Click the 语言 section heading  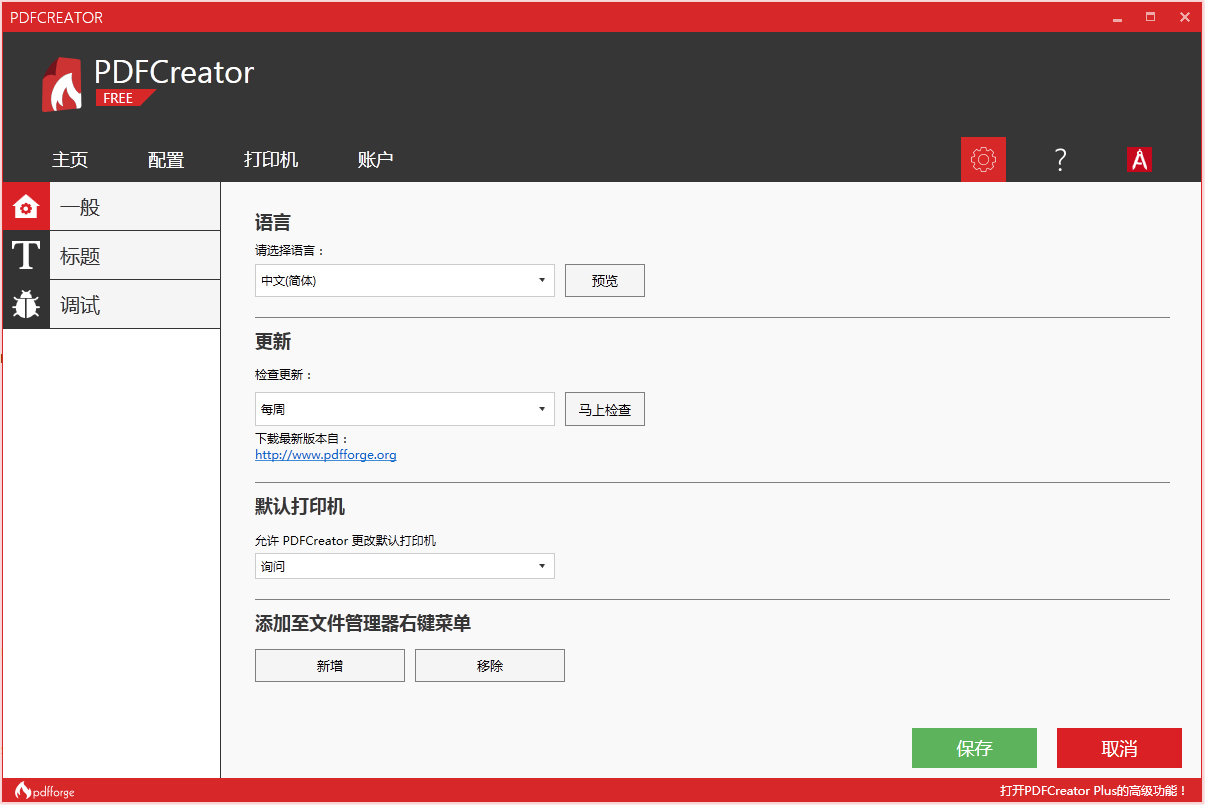pyautogui.click(x=273, y=223)
